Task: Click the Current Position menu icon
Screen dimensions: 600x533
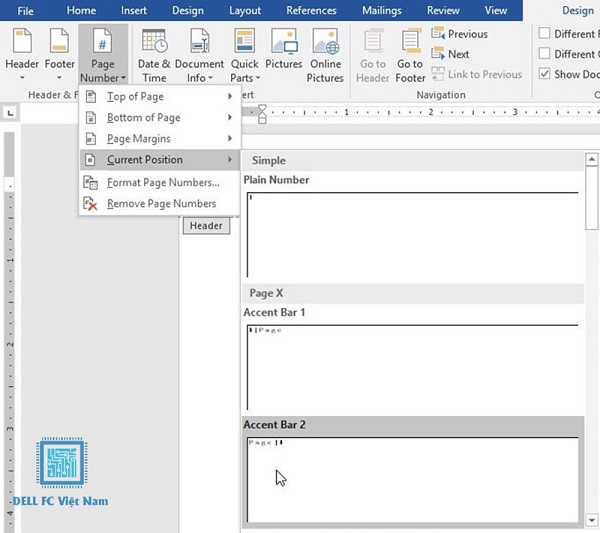Action: pyautogui.click(x=90, y=160)
